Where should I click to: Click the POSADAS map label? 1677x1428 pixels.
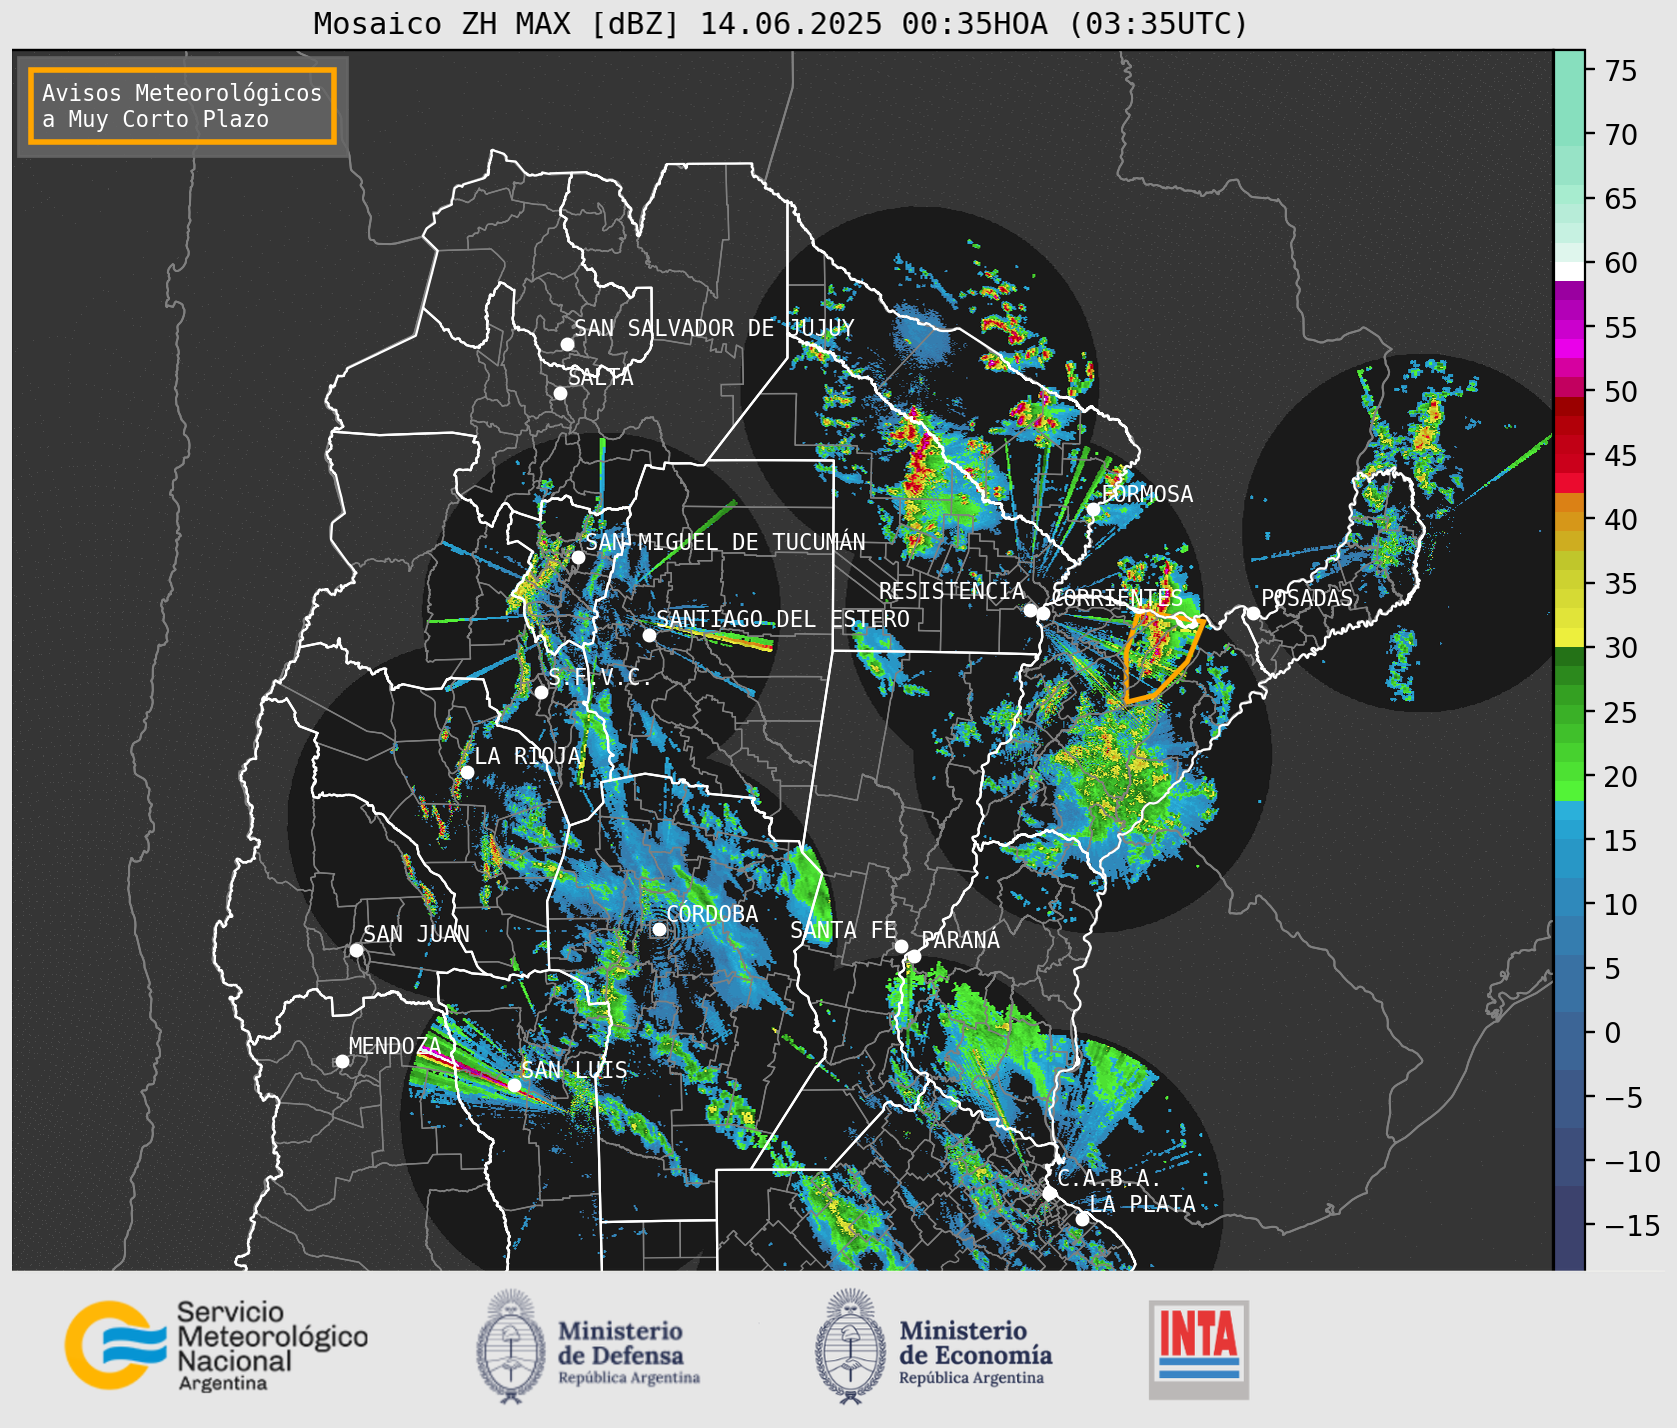[1307, 598]
